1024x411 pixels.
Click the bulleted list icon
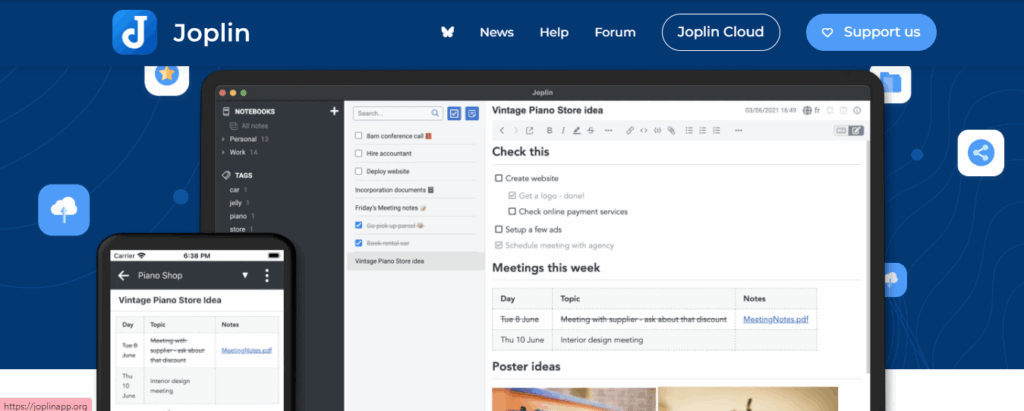pos(689,131)
